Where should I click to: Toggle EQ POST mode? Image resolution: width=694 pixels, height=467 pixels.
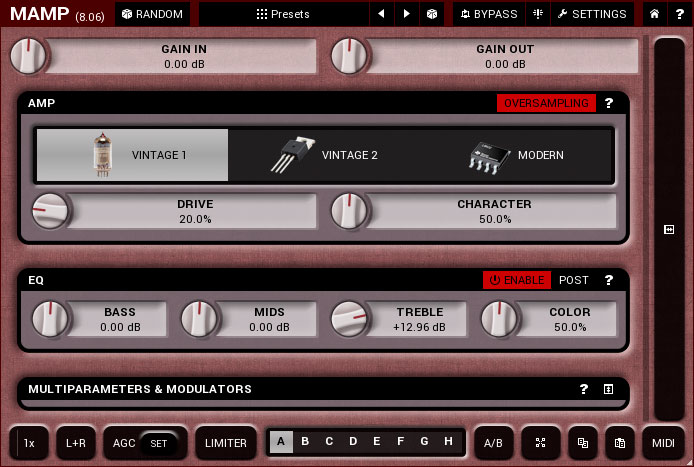(x=574, y=280)
